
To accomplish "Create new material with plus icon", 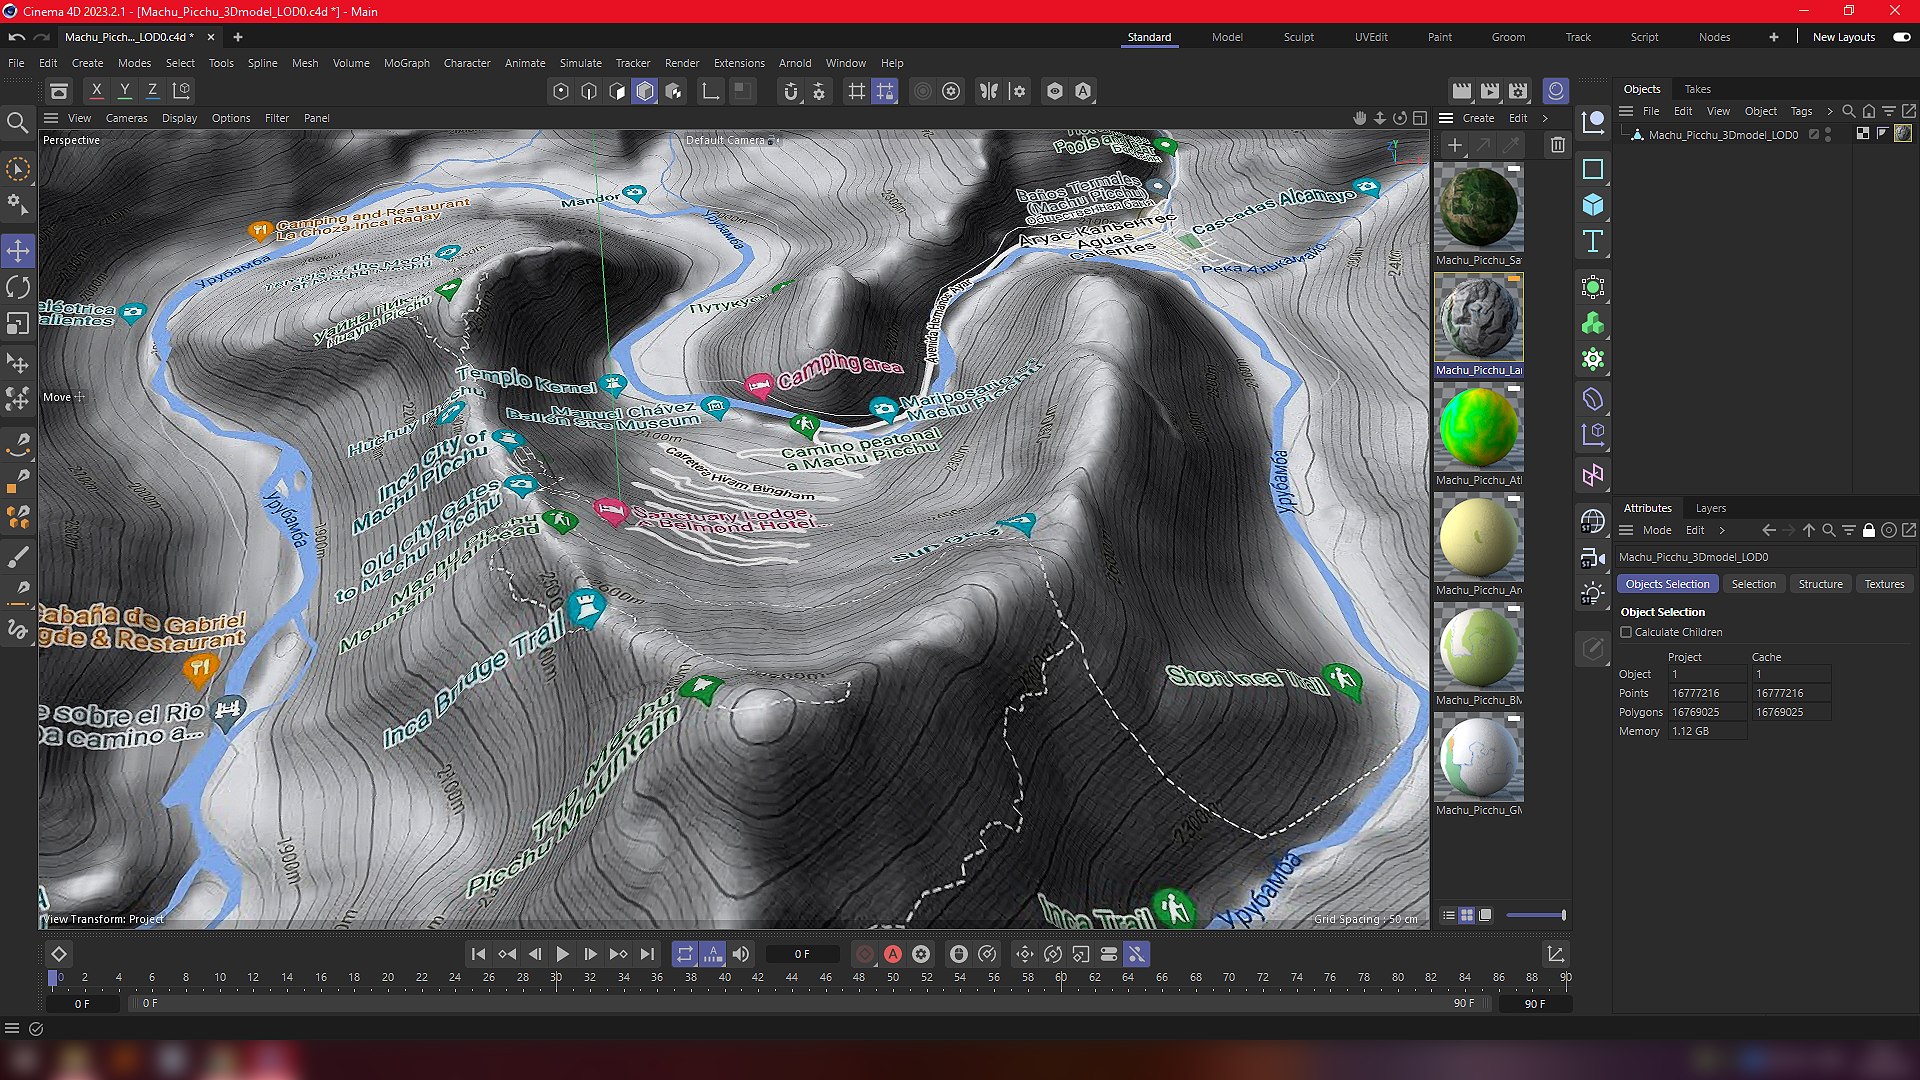I will click(1455, 146).
